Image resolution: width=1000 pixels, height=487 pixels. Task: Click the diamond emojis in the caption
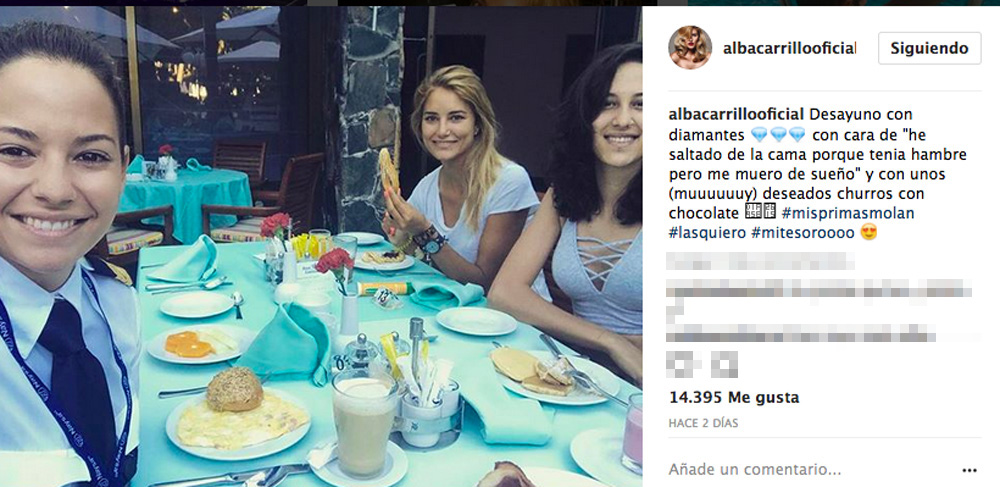(778, 135)
